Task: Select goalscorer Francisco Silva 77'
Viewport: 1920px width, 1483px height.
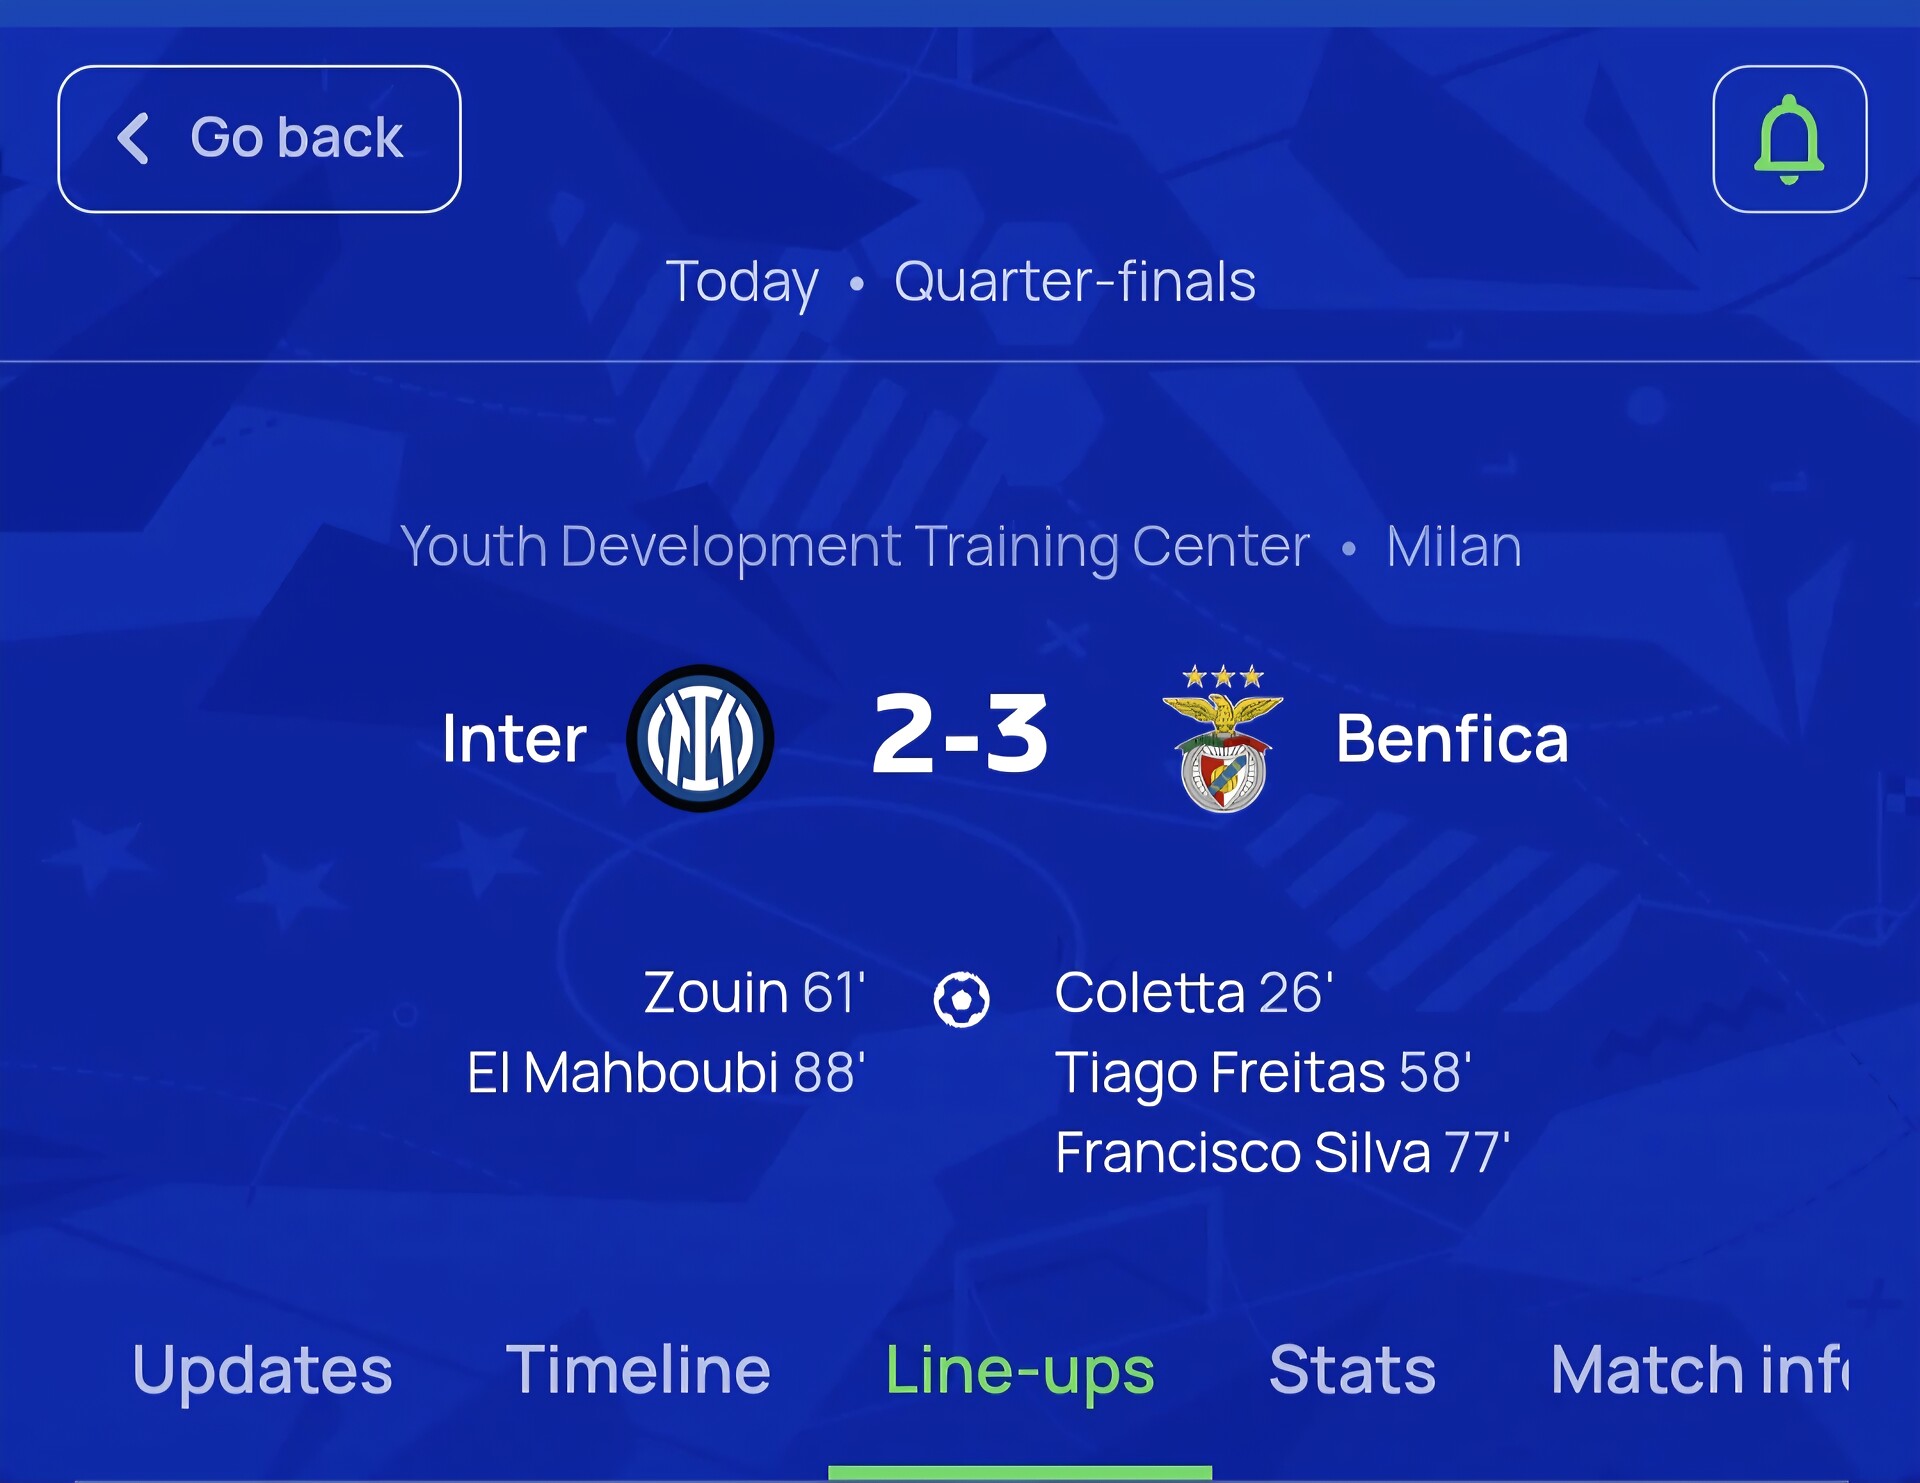Action: [1282, 1153]
